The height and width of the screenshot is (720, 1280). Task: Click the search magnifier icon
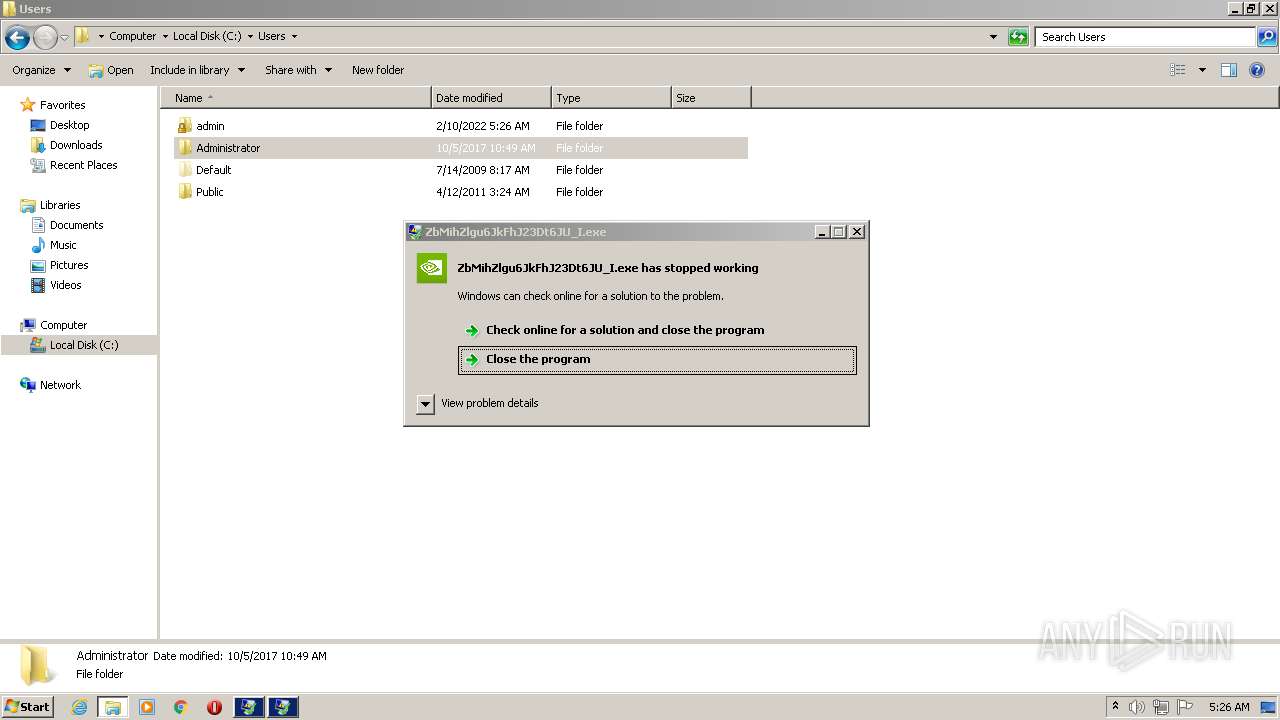[x=1267, y=37]
